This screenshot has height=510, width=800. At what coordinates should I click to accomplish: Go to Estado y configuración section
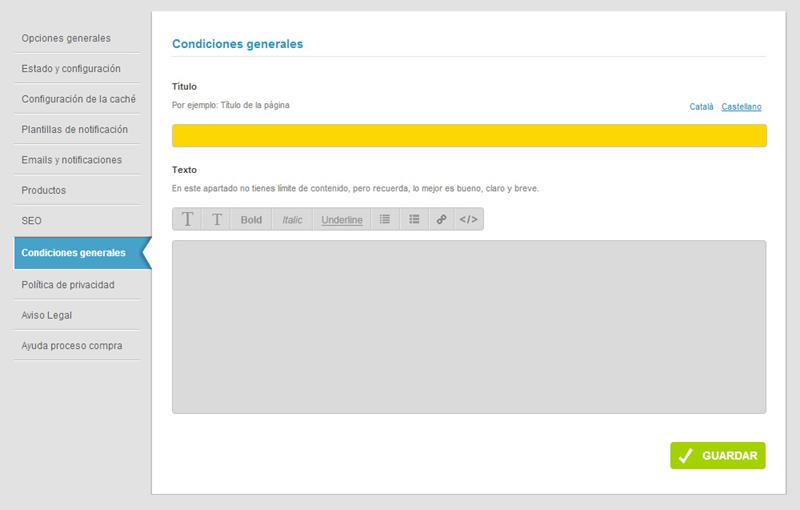click(x=71, y=69)
